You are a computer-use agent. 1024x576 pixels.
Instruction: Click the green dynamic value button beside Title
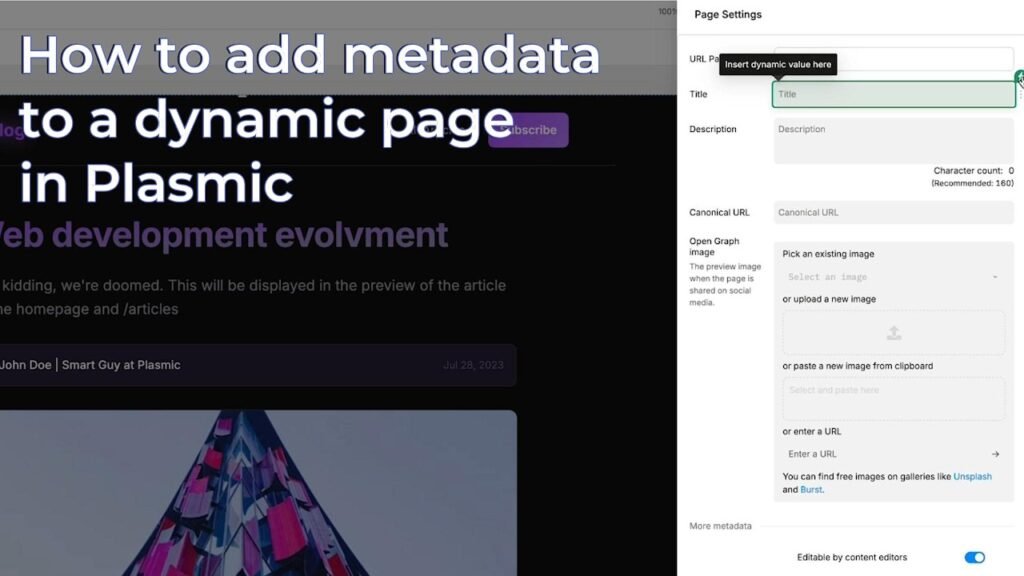point(1019,78)
